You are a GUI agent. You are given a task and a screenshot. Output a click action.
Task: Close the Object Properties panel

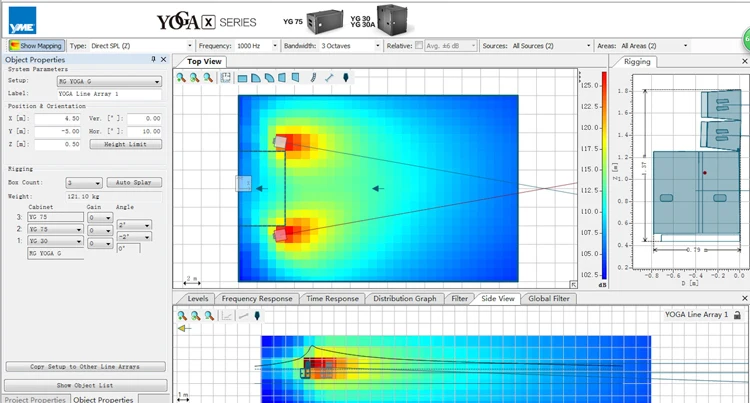[x=164, y=59]
